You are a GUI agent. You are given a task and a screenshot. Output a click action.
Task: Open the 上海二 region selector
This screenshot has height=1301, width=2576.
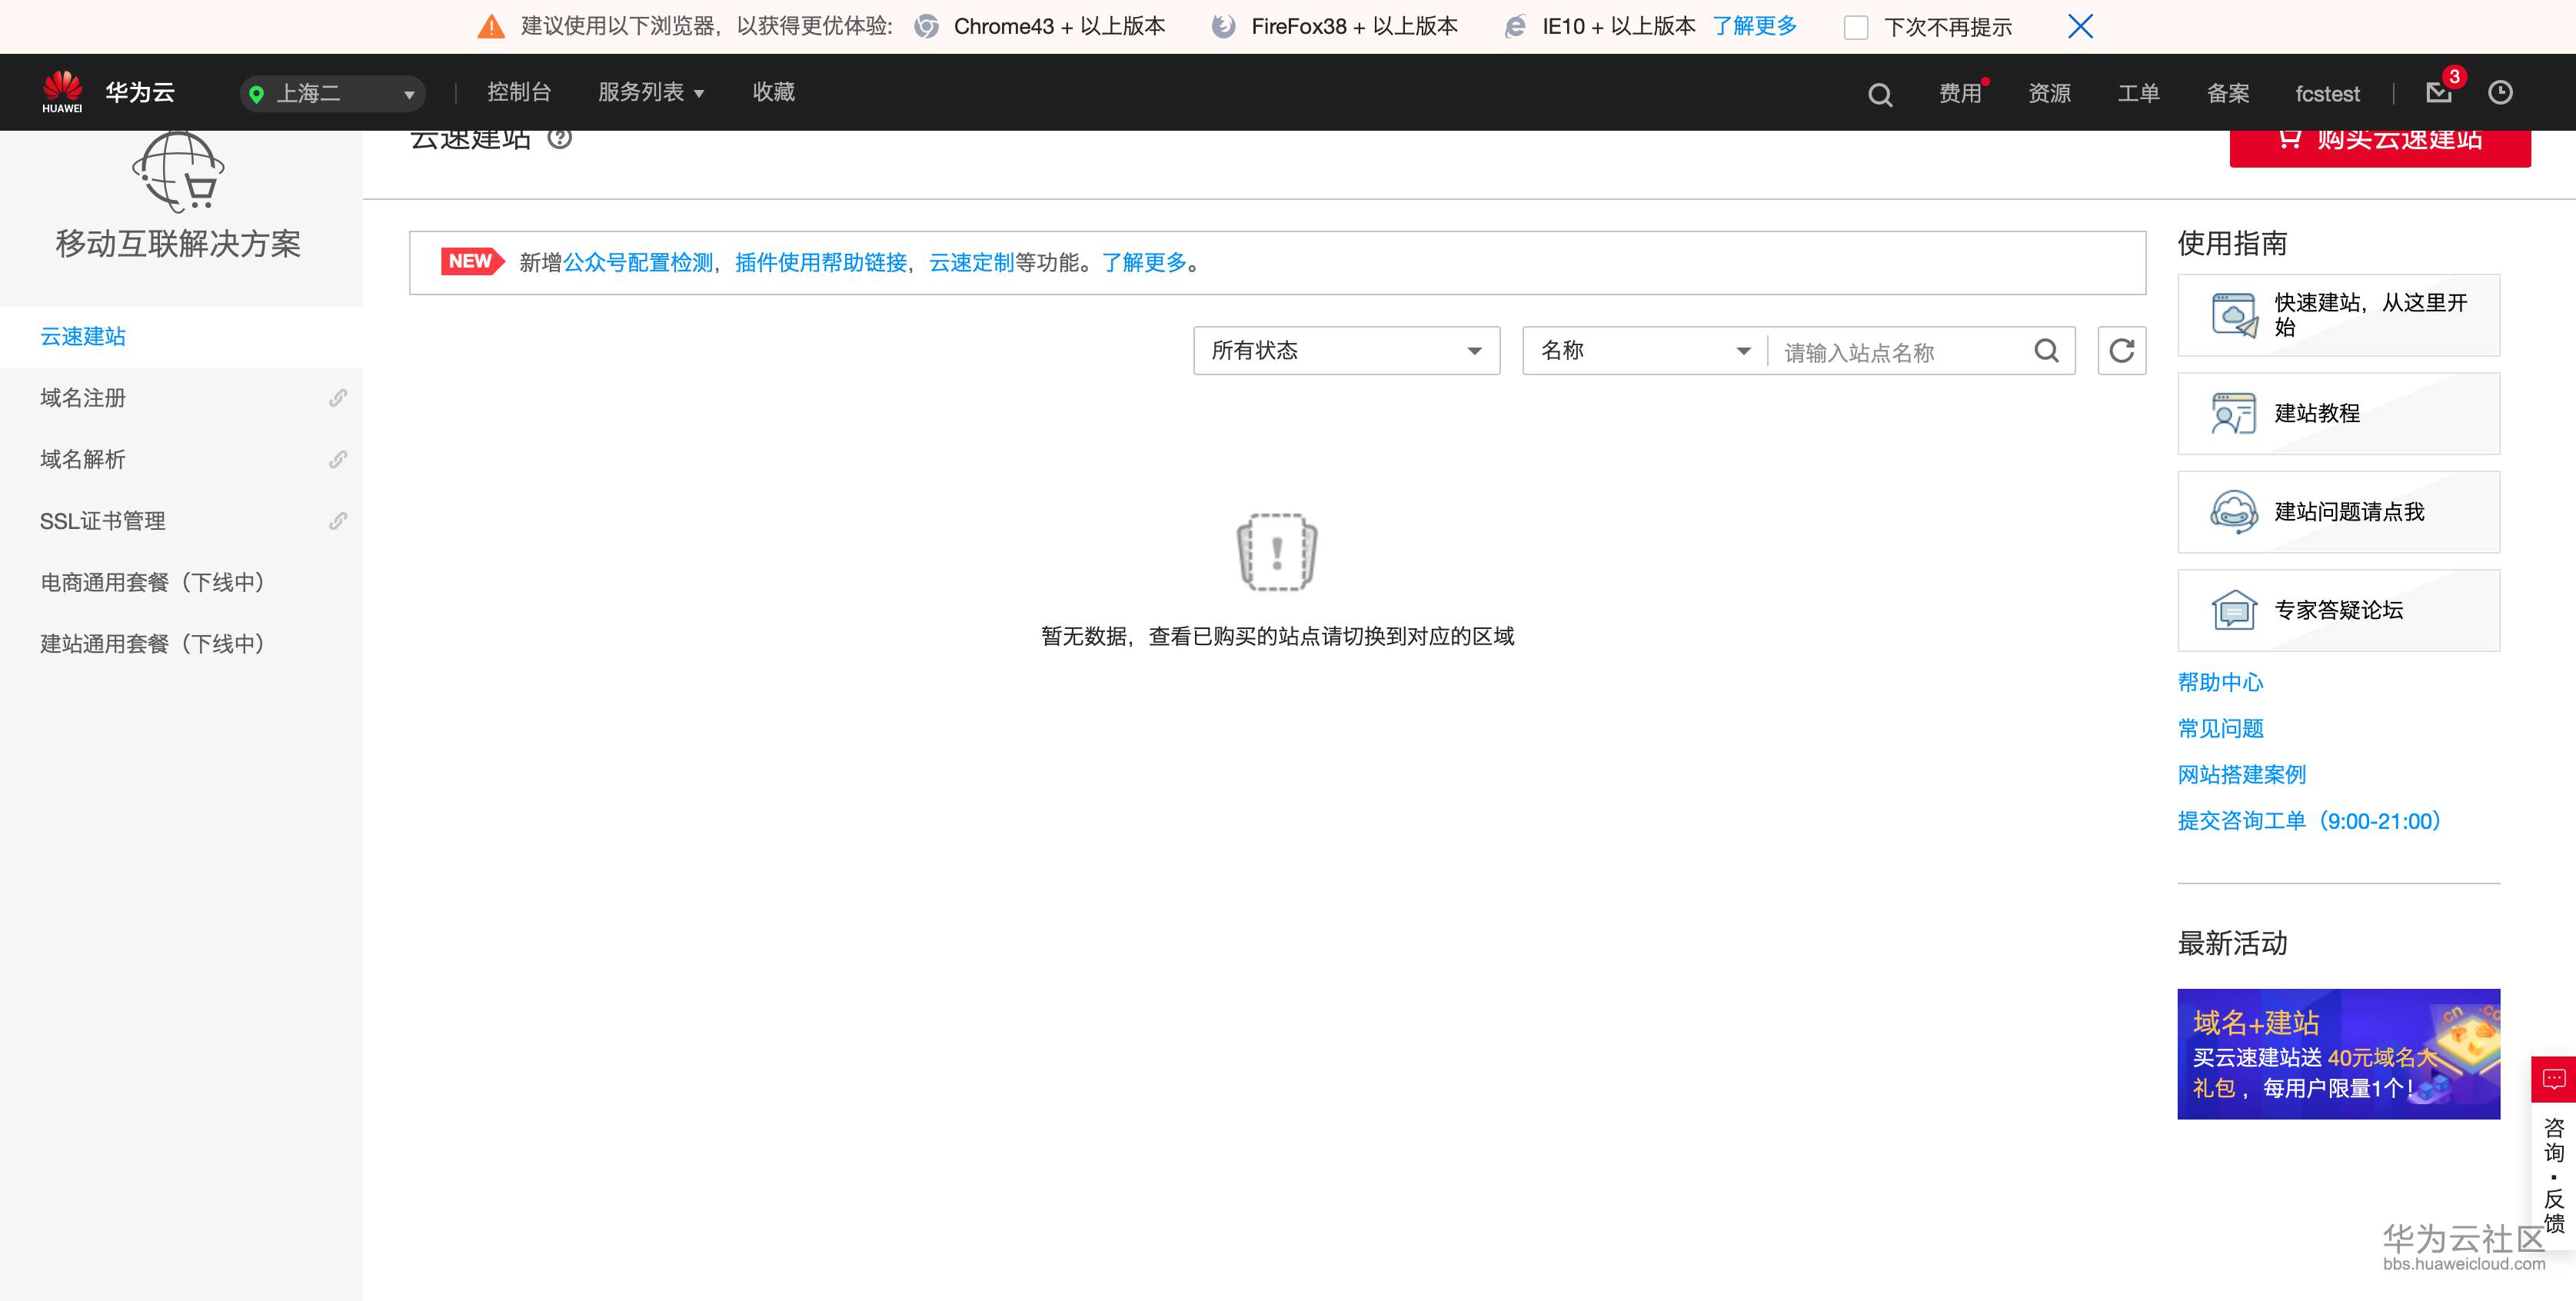(x=330, y=93)
